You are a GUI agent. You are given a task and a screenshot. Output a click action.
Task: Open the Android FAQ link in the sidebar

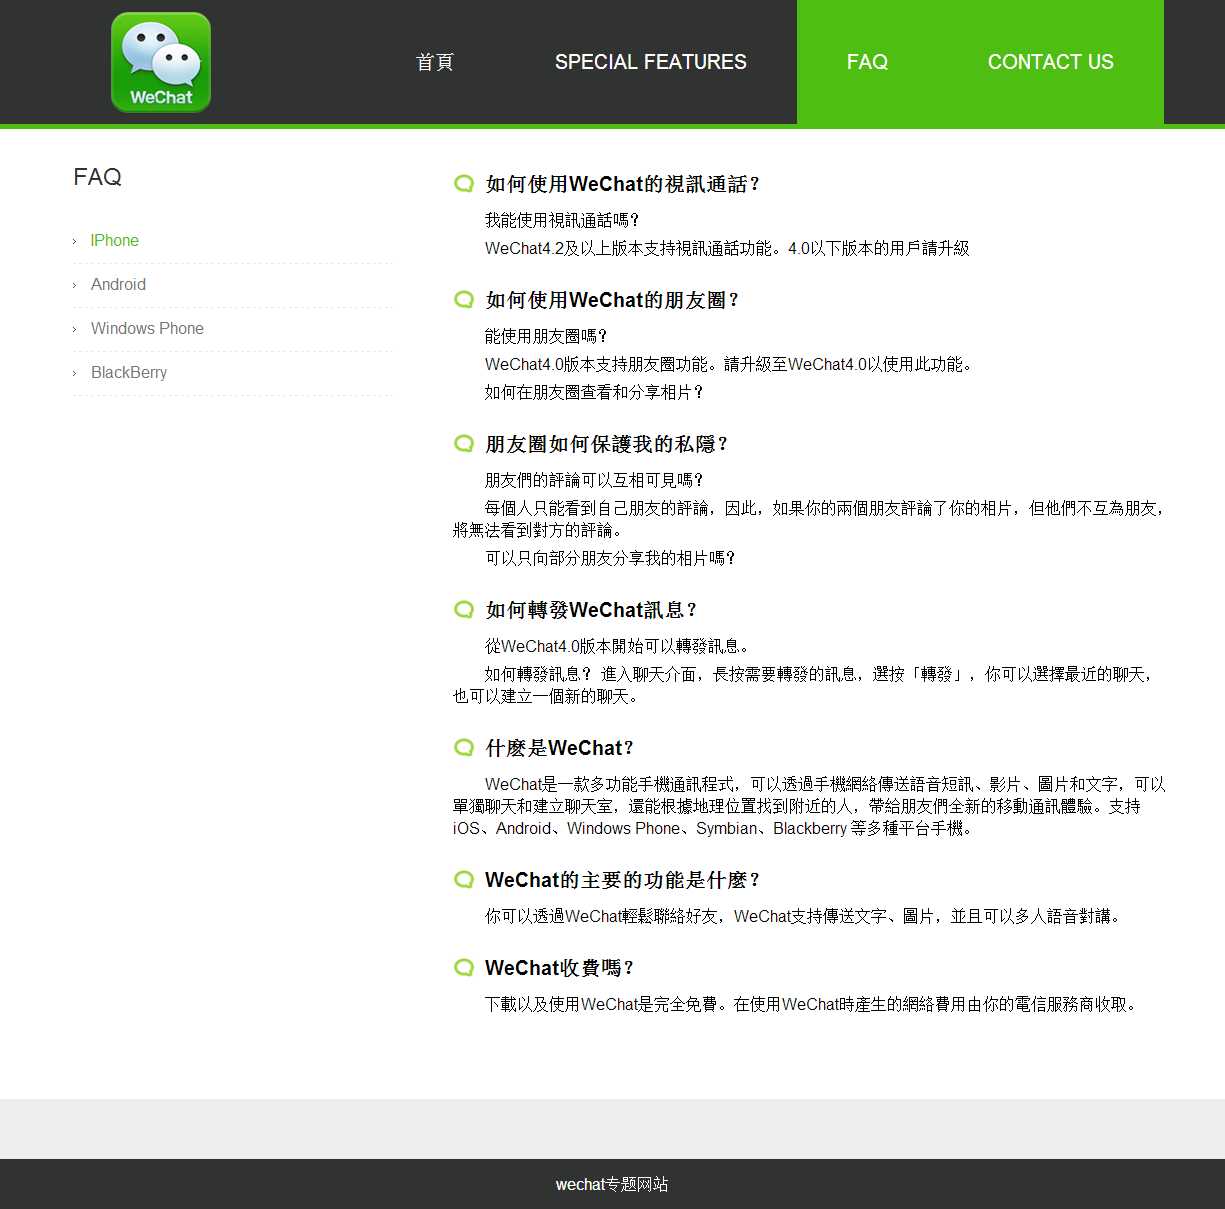[118, 285]
